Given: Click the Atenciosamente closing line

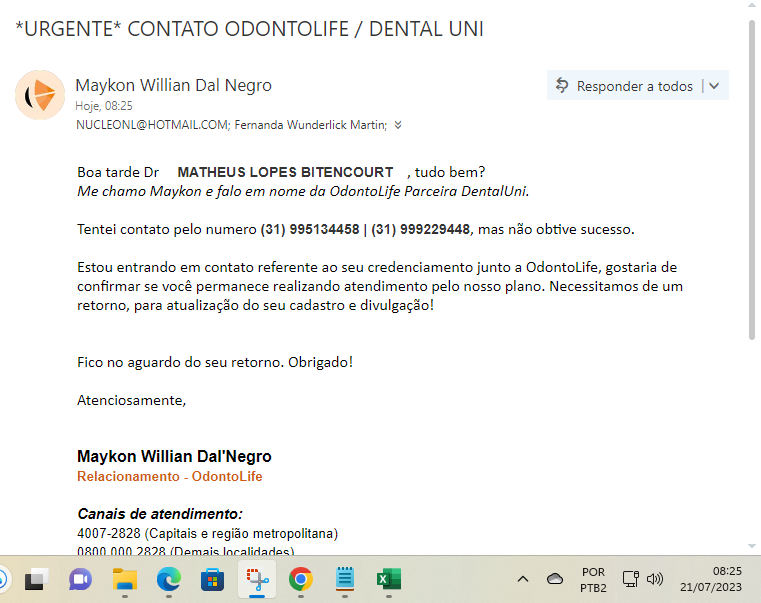Looking at the screenshot, I should tap(132, 400).
